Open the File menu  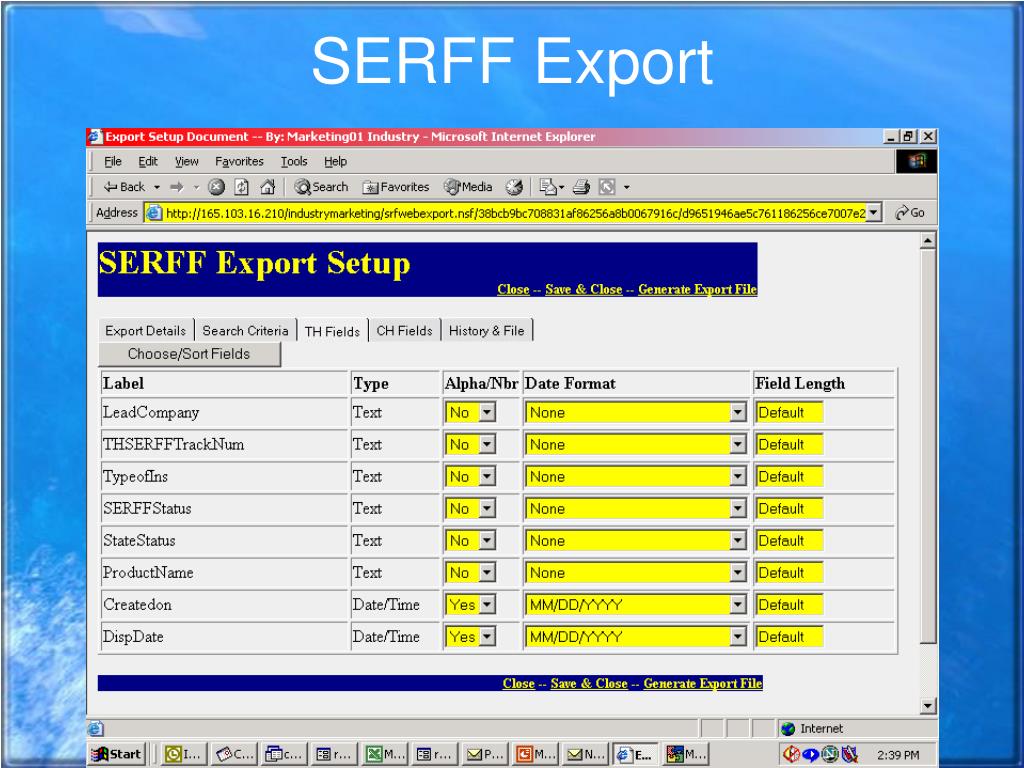[113, 161]
